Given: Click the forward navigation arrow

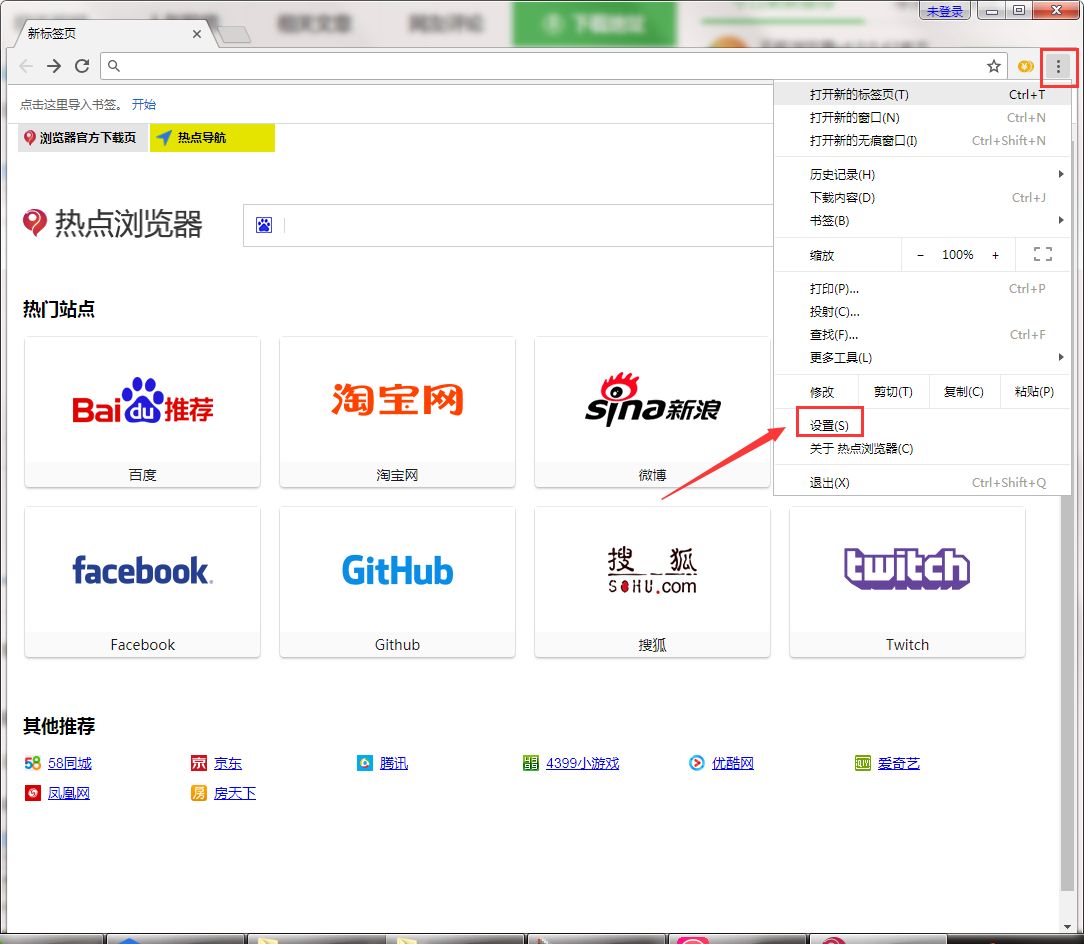Looking at the screenshot, I should pos(53,66).
